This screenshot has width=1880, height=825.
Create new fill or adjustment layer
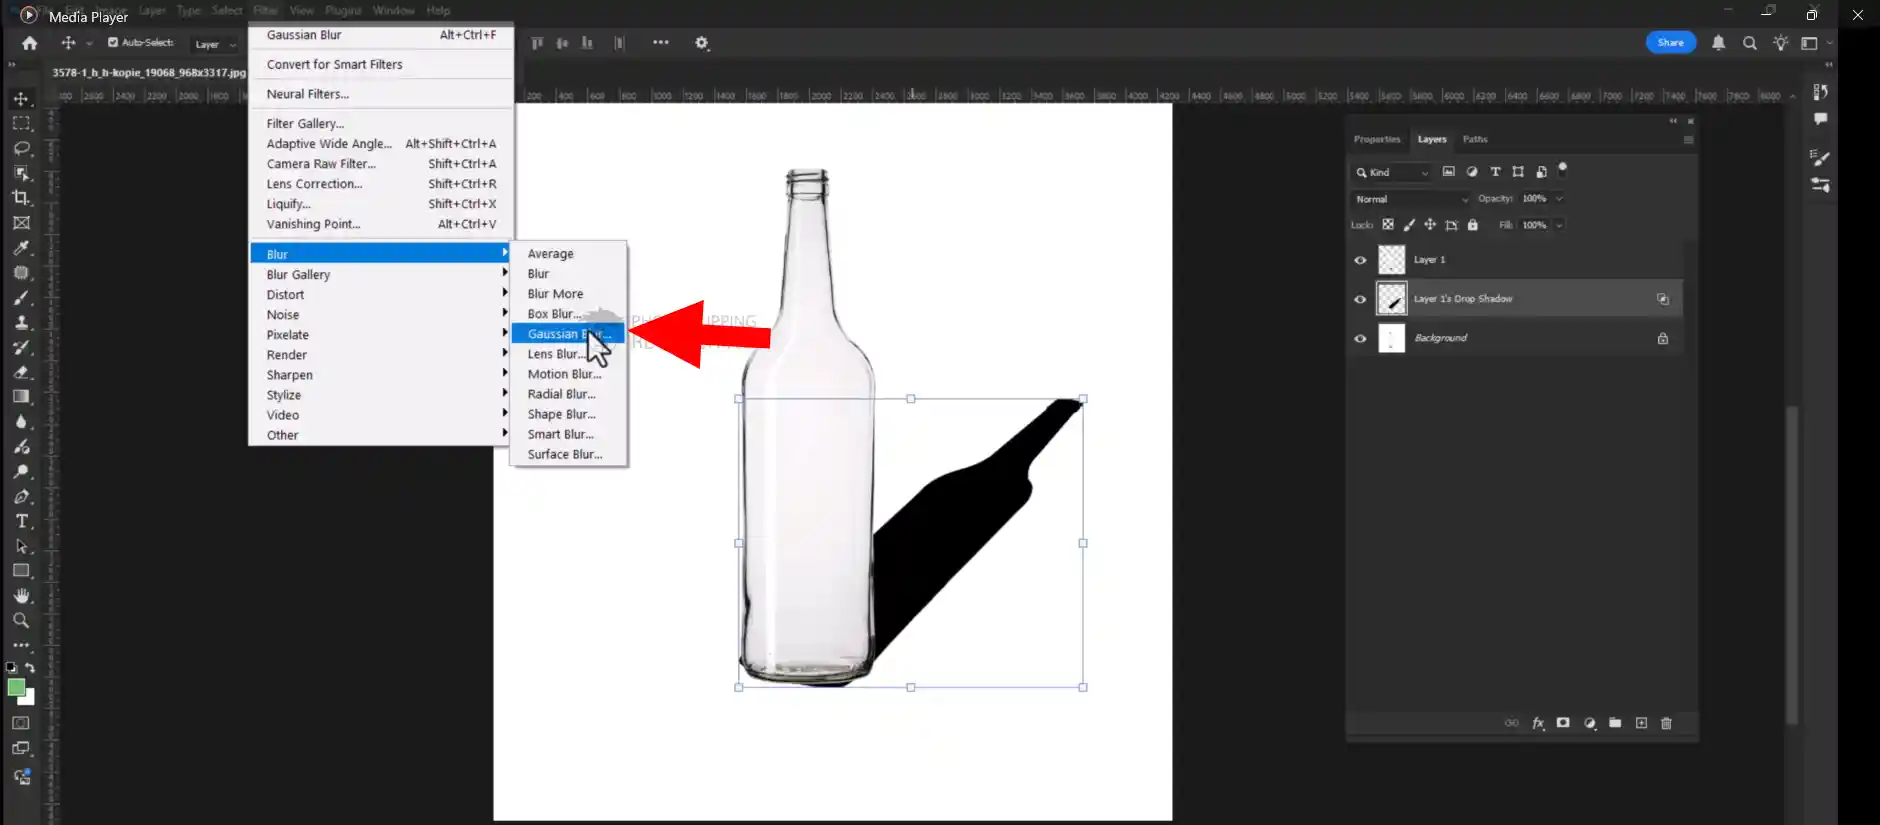[1590, 723]
